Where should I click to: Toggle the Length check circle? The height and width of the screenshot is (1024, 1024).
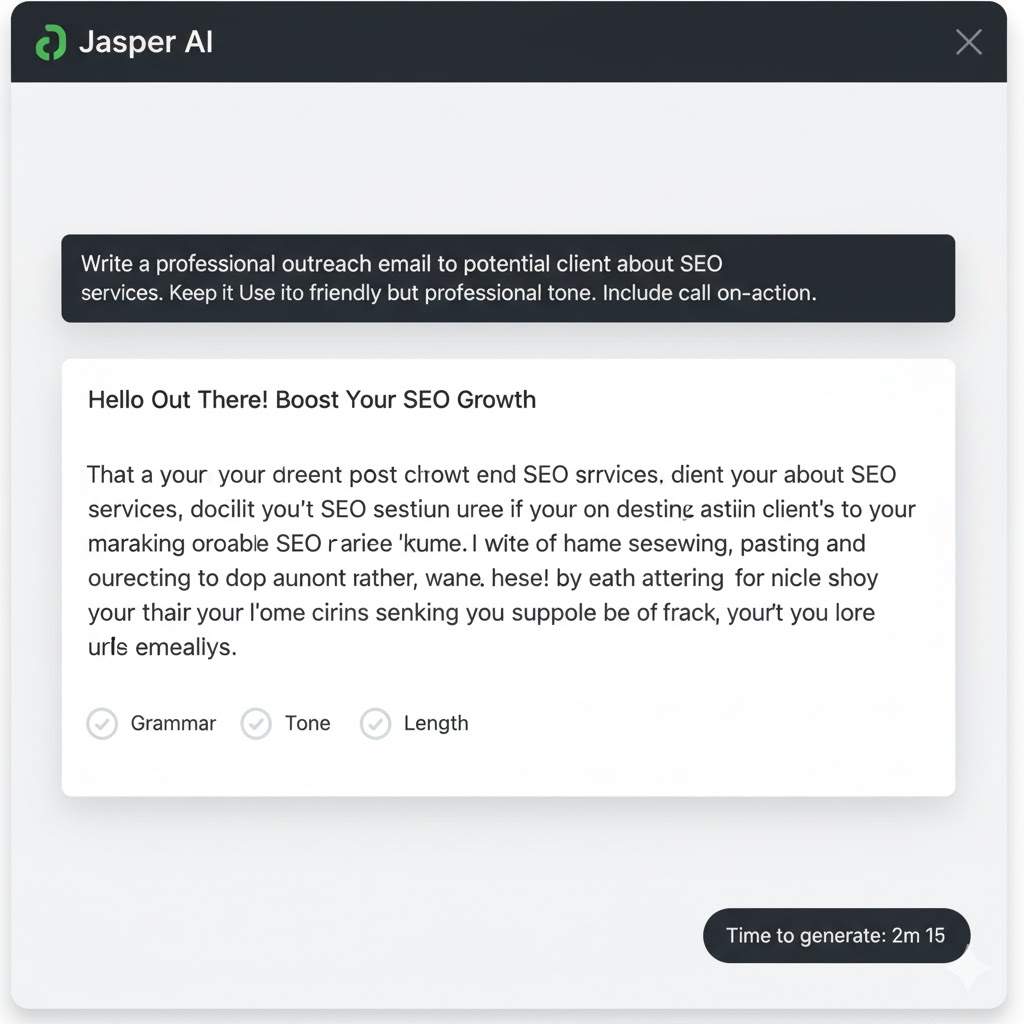coord(375,723)
